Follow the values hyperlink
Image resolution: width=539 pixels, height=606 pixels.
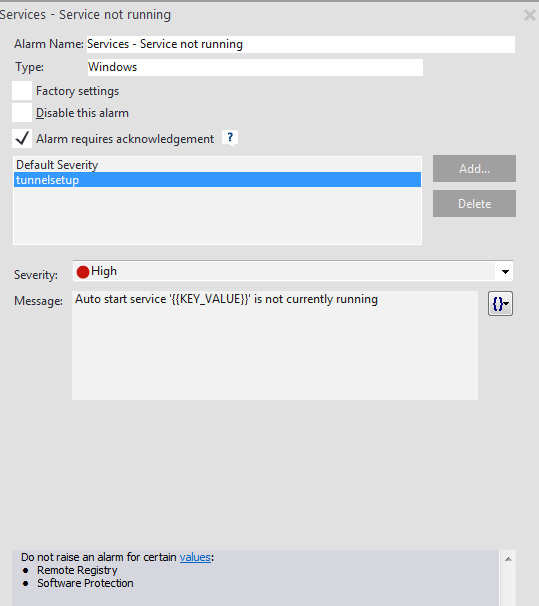pos(195,557)
